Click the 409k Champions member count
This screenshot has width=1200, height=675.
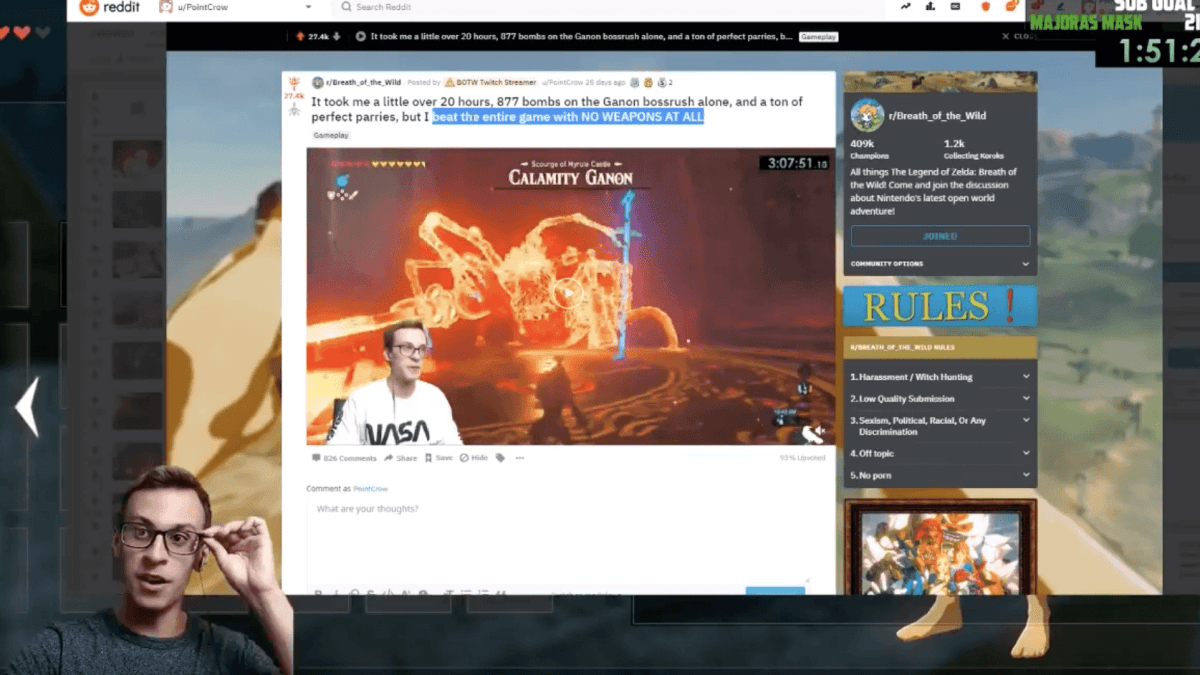click(x=869, y=149)
